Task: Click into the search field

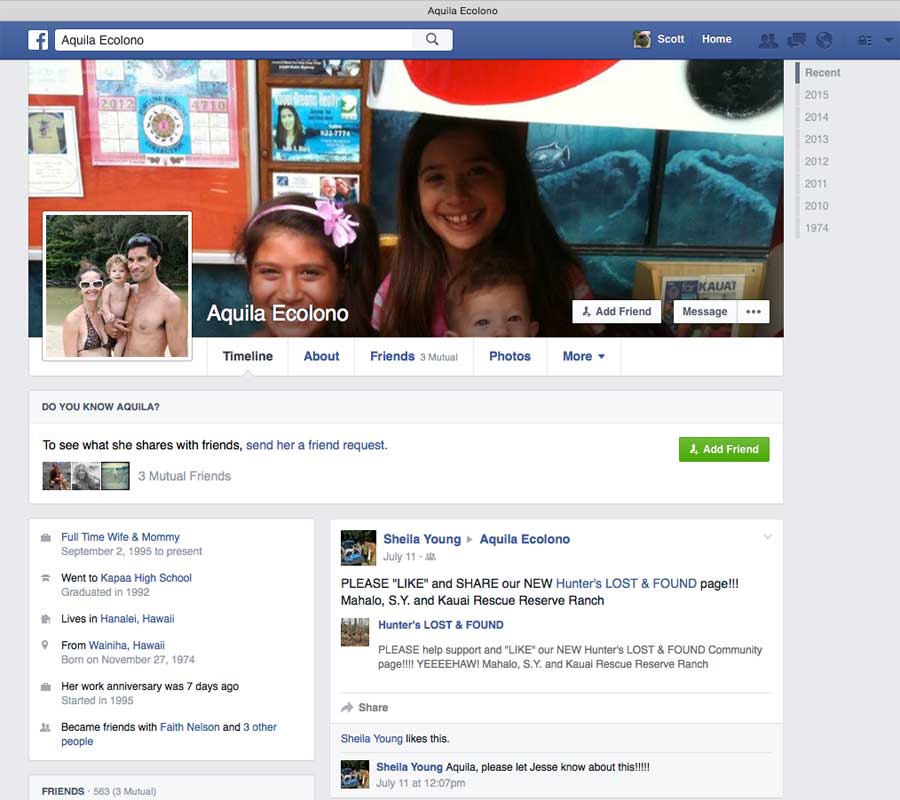Action: click(234, 40)
